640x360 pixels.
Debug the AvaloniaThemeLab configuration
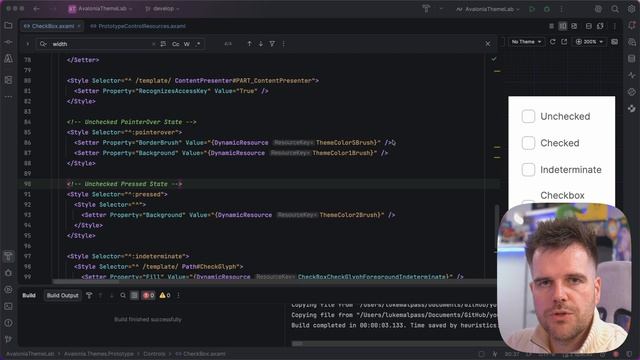tap(547, 9)
